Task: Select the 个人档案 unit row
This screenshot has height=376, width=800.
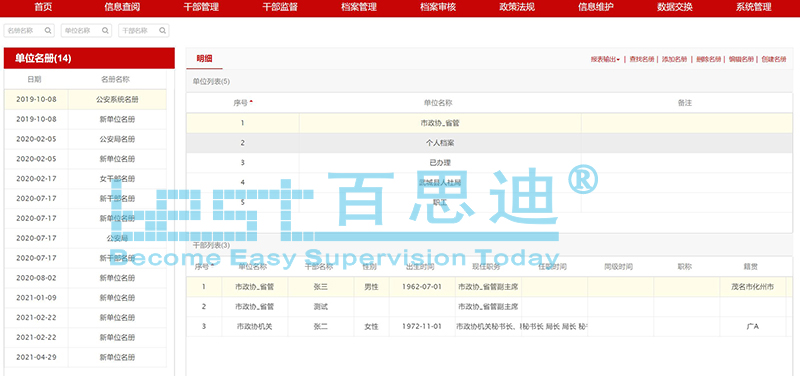Action: (x=489, y=143)
